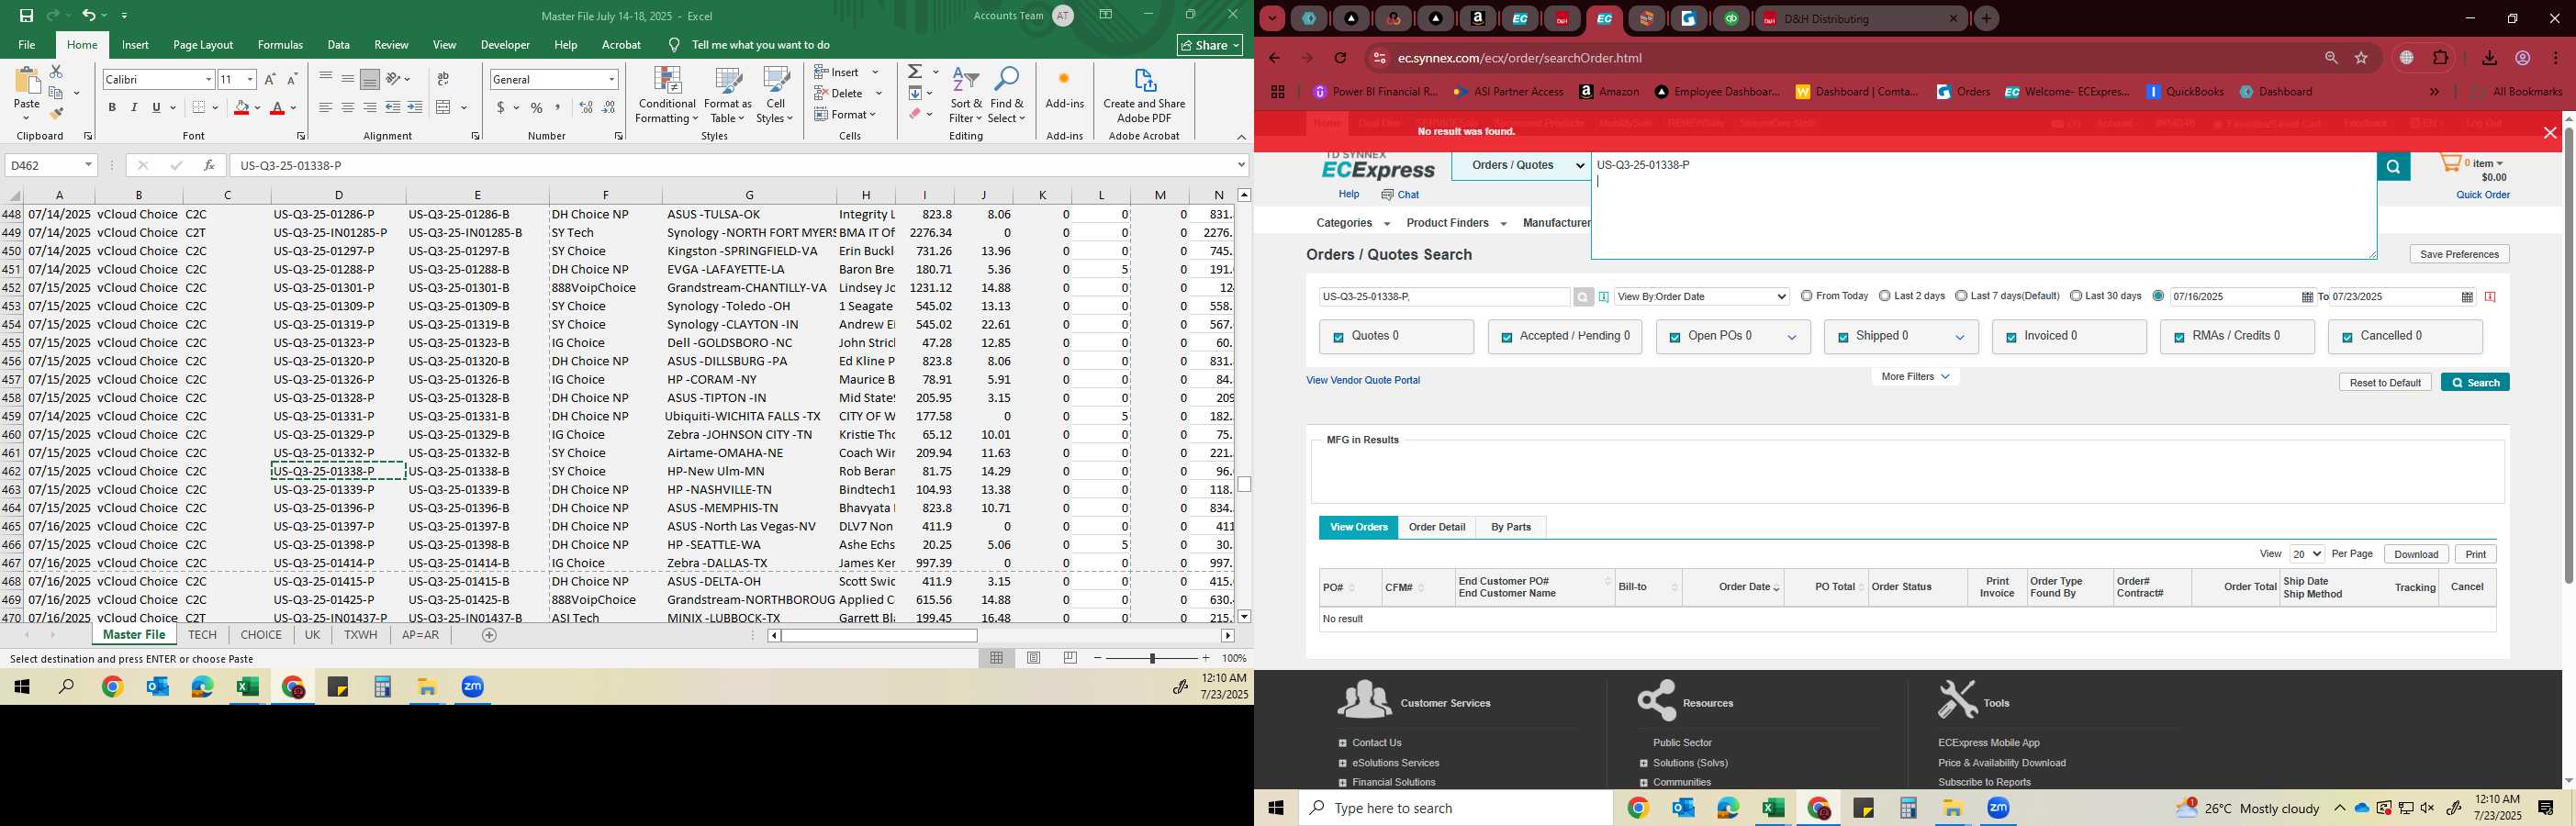
Task: Click the ECExpress search magnifier button
Action: coord(2393,167)
